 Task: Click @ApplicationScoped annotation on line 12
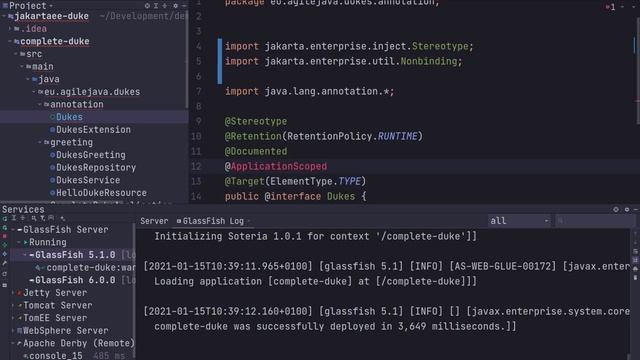[x=276, y=167]
